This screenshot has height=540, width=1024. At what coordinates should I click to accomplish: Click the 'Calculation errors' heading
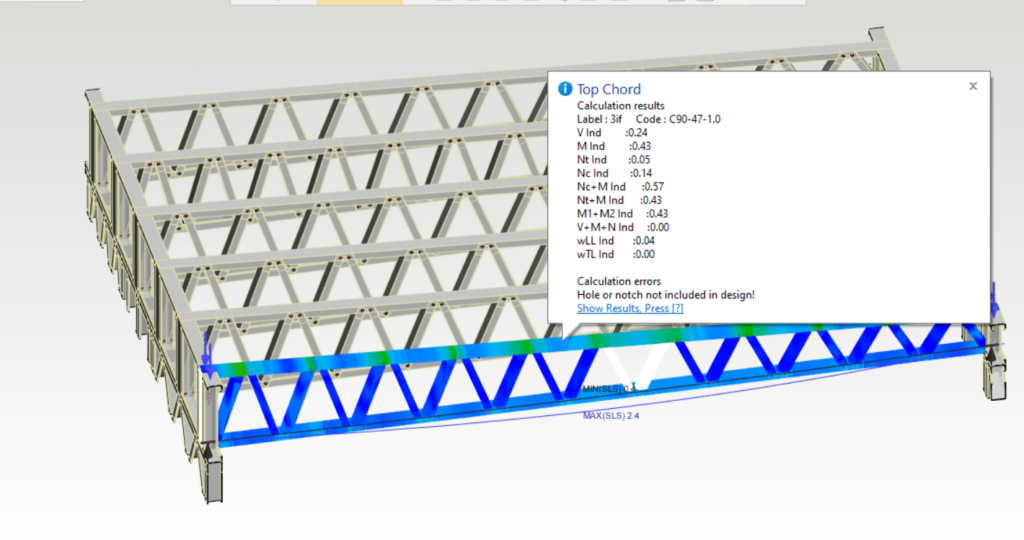(618, 281)
